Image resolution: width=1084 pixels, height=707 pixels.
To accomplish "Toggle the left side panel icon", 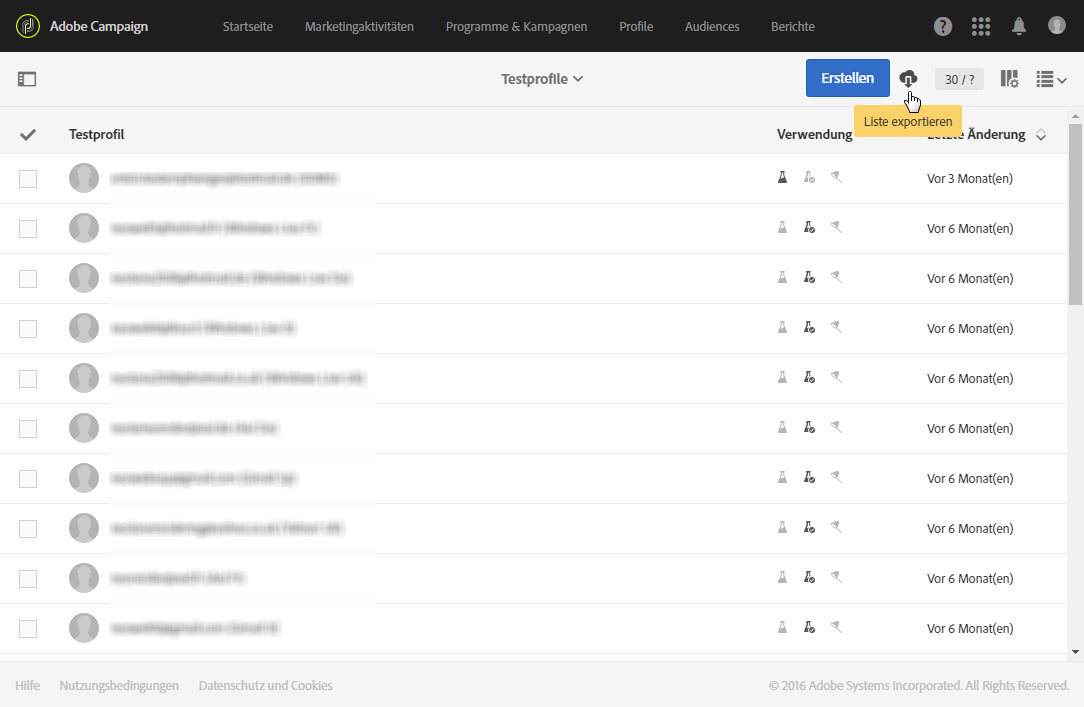I will 27,79.
